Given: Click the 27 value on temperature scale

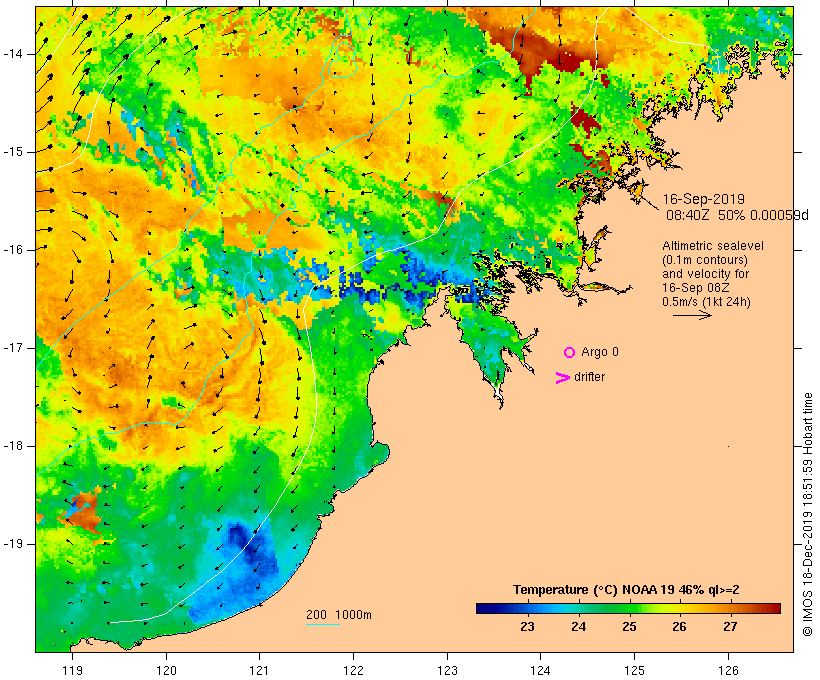Looking at the screenshot, I should pyautogui.click(x=730, y=627).
